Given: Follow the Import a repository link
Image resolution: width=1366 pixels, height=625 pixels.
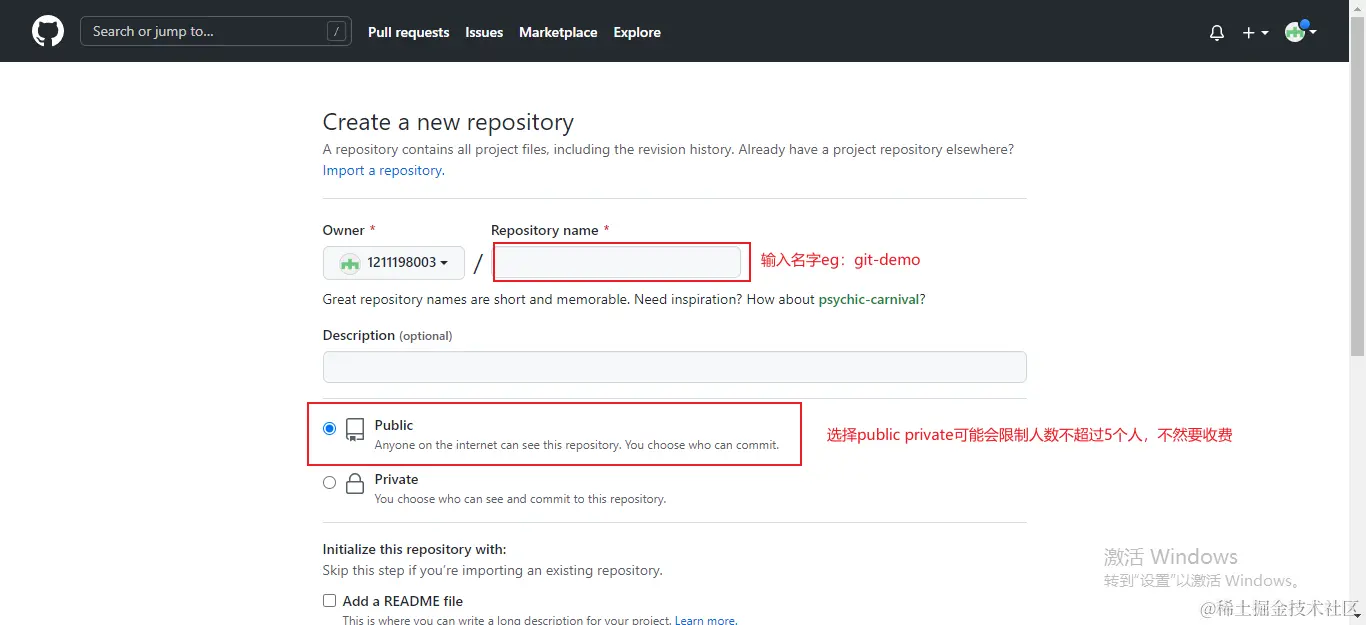Looking at the screenshot, I should (383, 170).
